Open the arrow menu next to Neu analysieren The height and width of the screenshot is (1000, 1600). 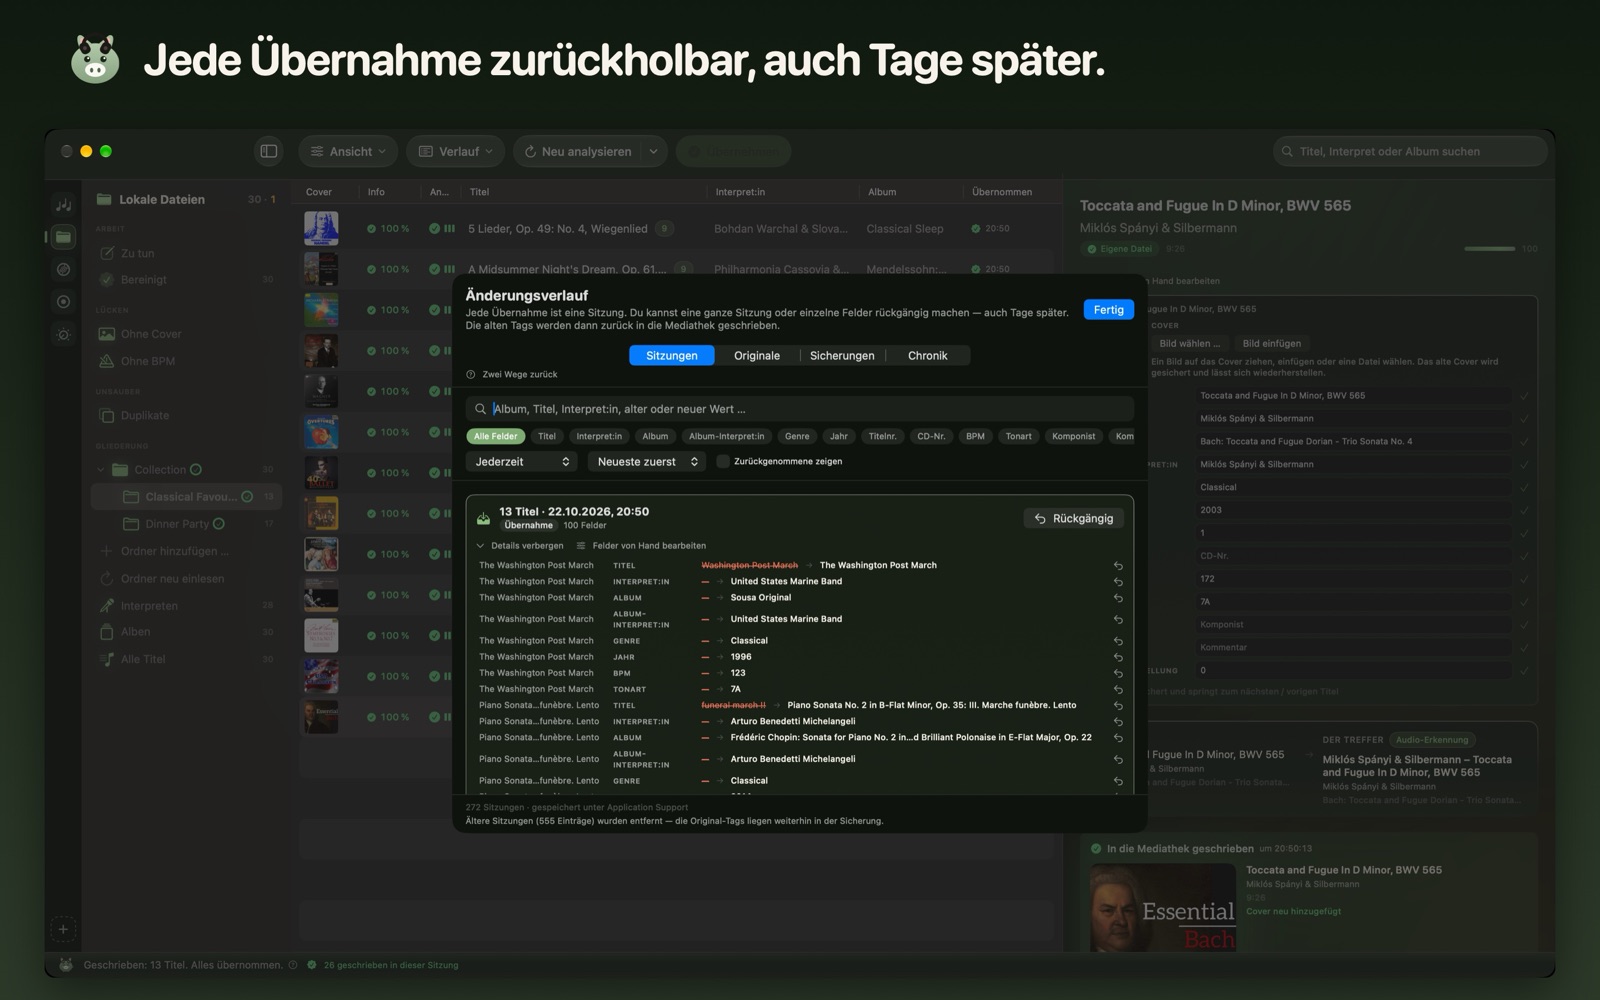653,151
